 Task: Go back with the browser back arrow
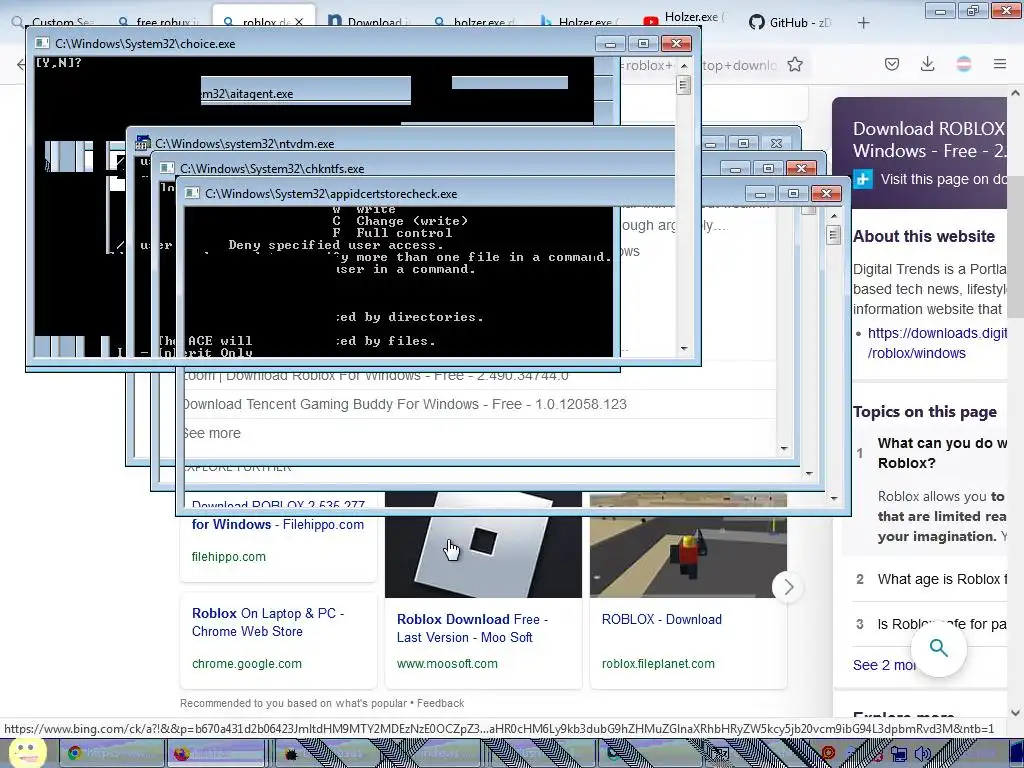pyautogui.click(x=21, y=64)
